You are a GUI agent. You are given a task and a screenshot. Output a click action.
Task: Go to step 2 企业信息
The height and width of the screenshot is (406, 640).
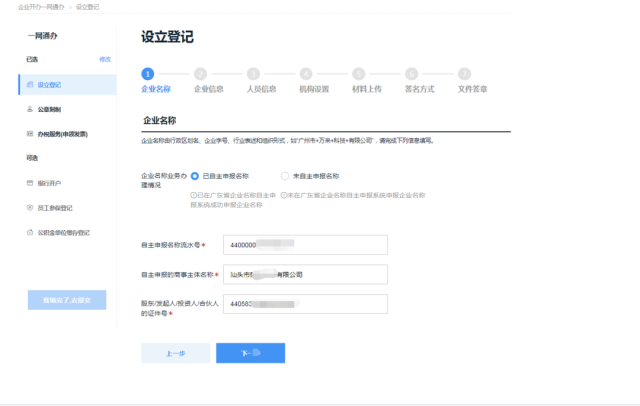coord(200,74)
